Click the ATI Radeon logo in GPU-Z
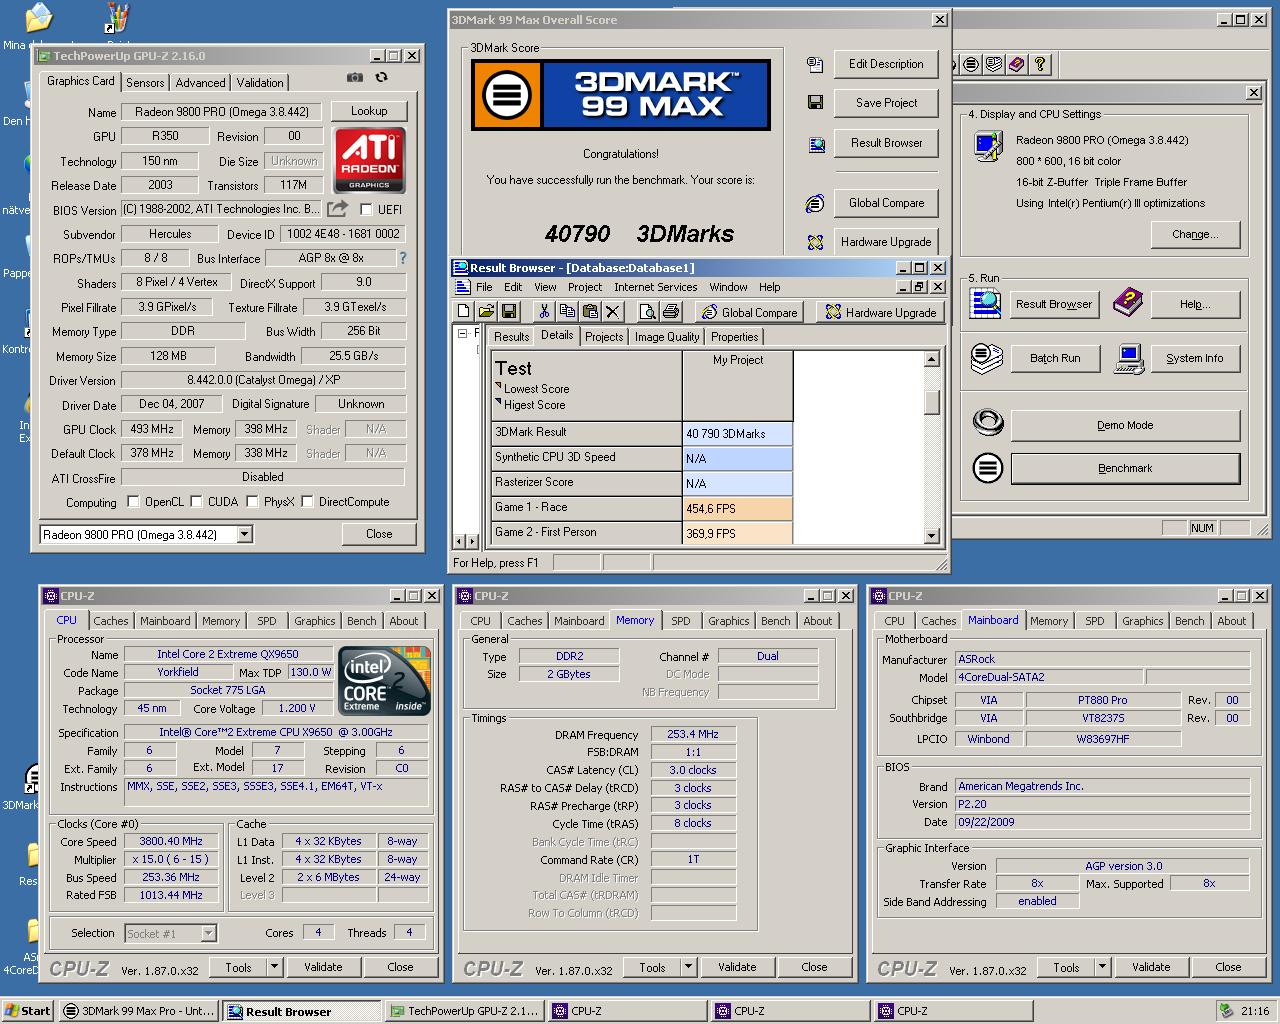This screenshot has width=1280, height=1024. [369, 160]
